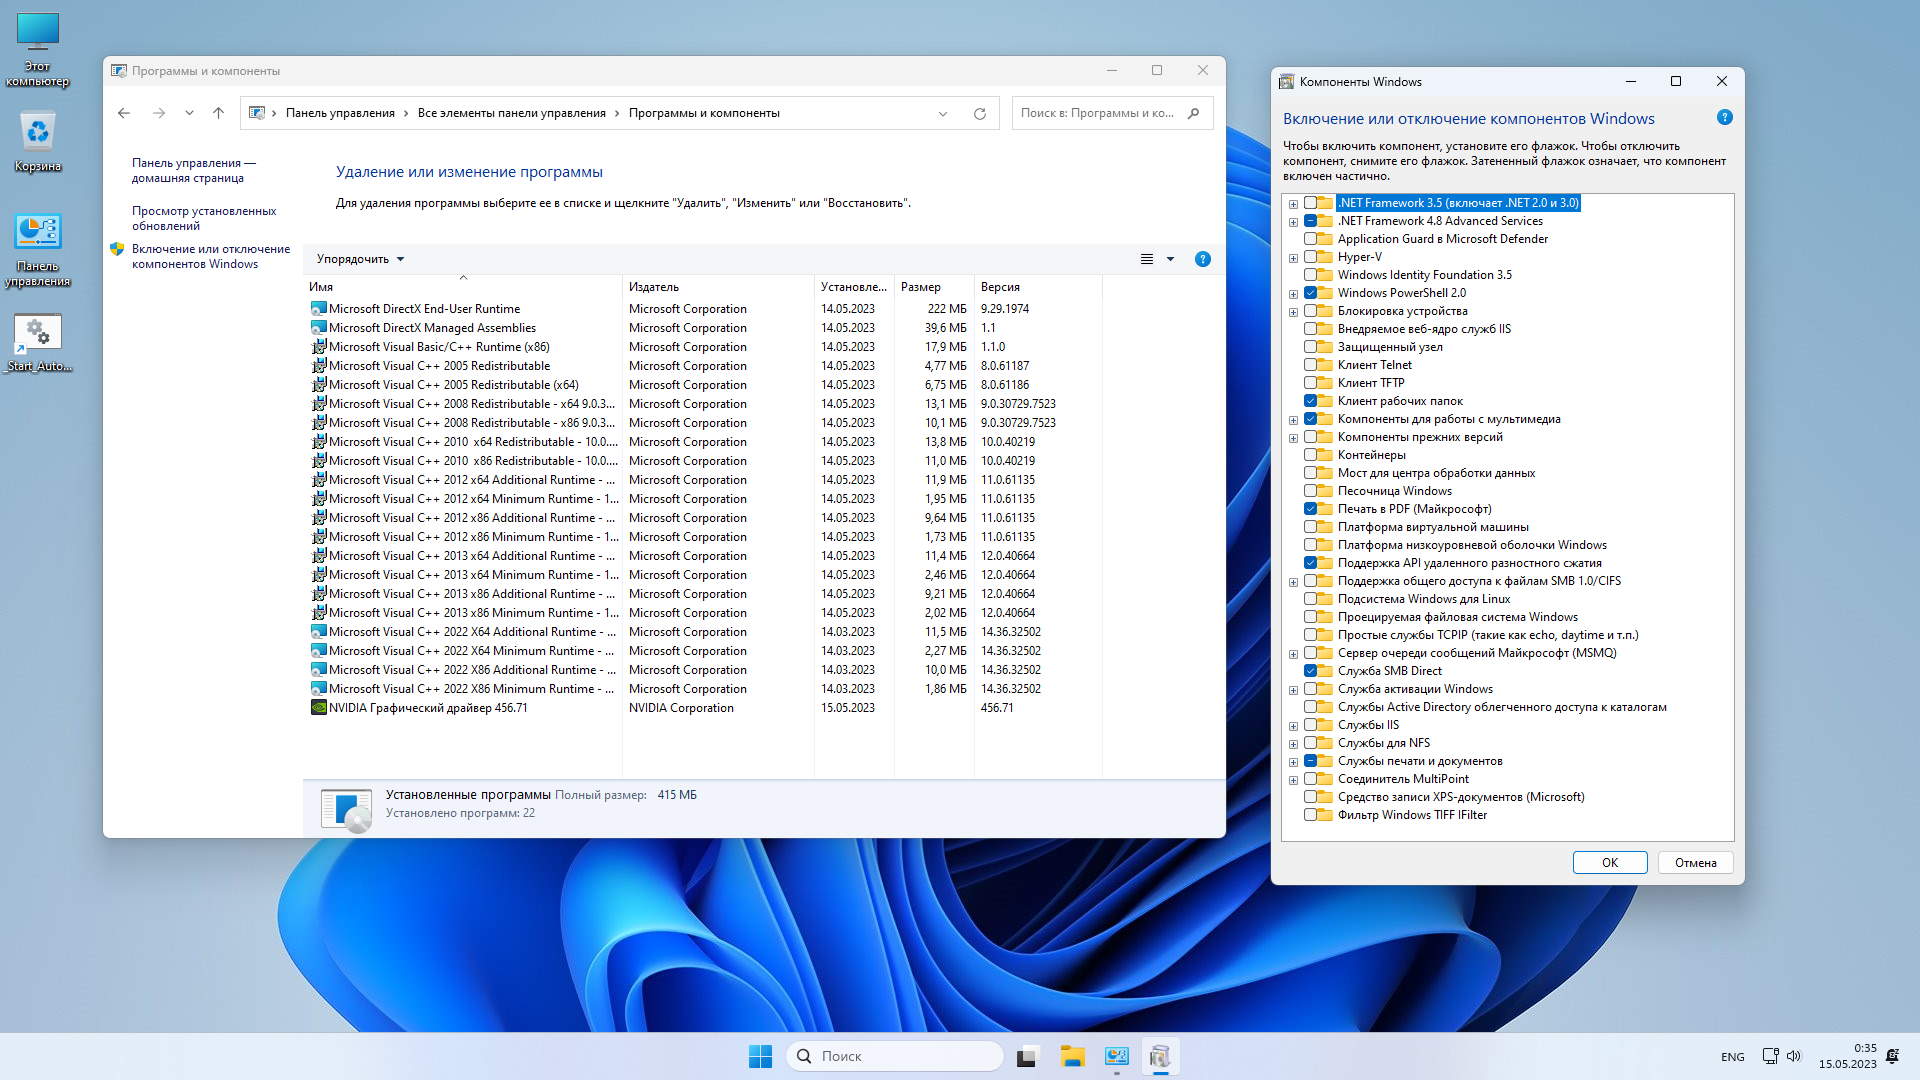Open help in Windows Features dialog

1724,118
